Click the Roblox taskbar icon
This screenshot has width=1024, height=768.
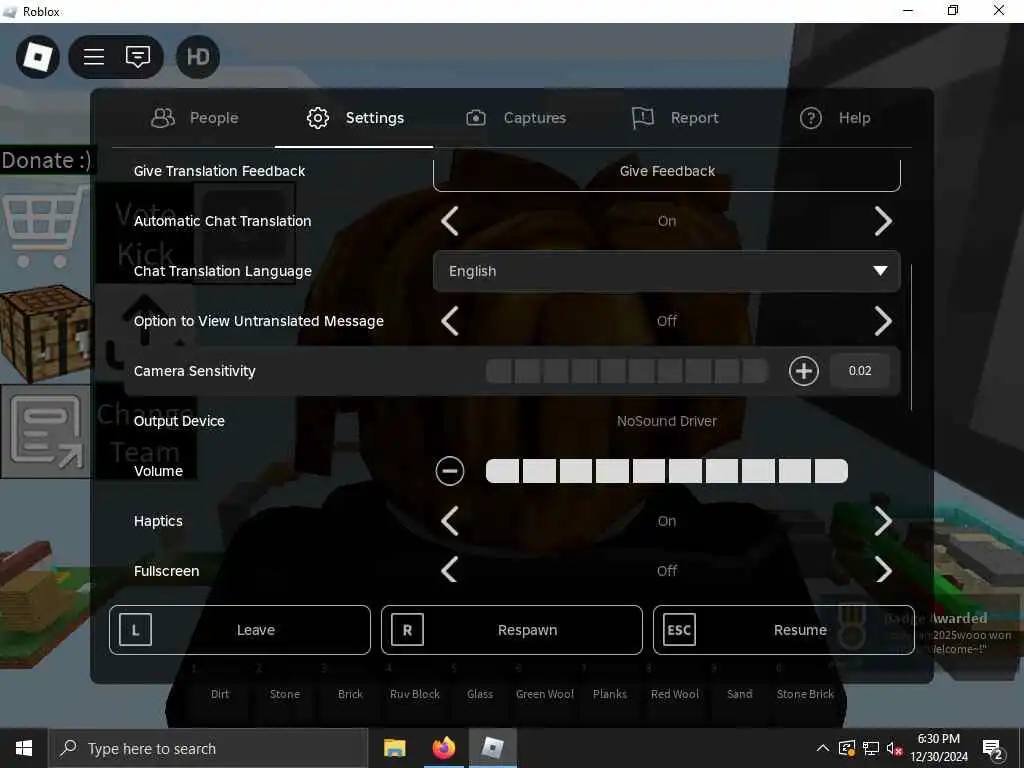coord(492,748)
